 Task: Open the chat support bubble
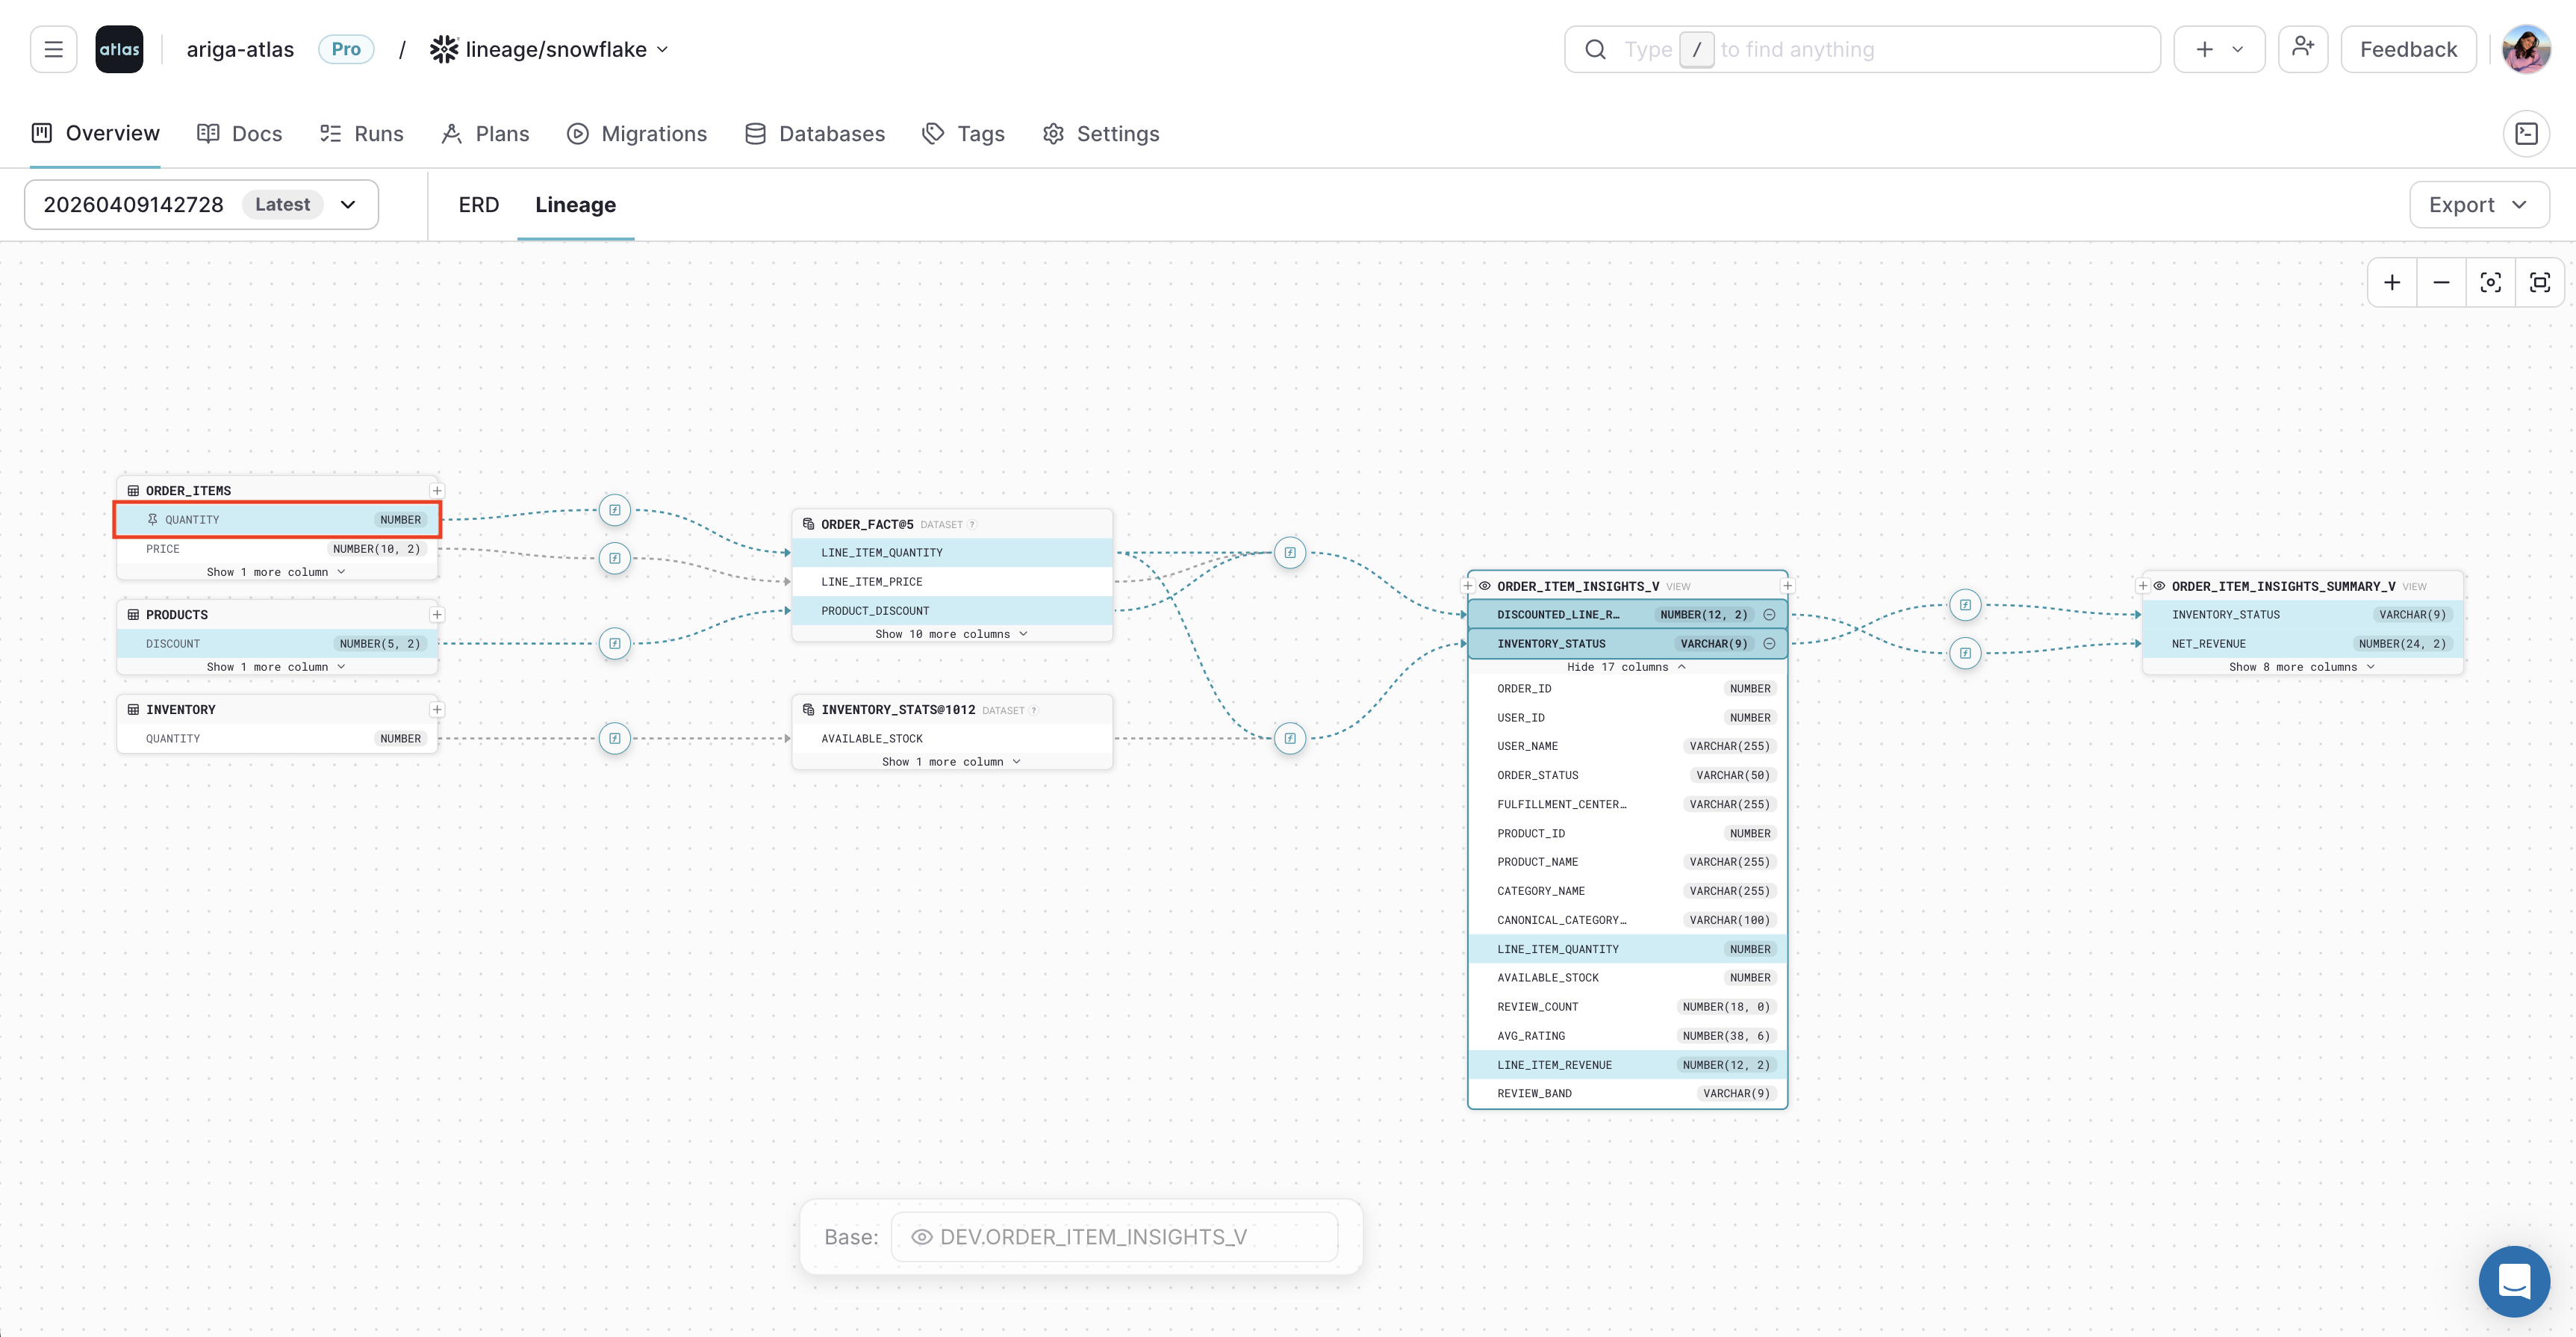[2515, 1281]
